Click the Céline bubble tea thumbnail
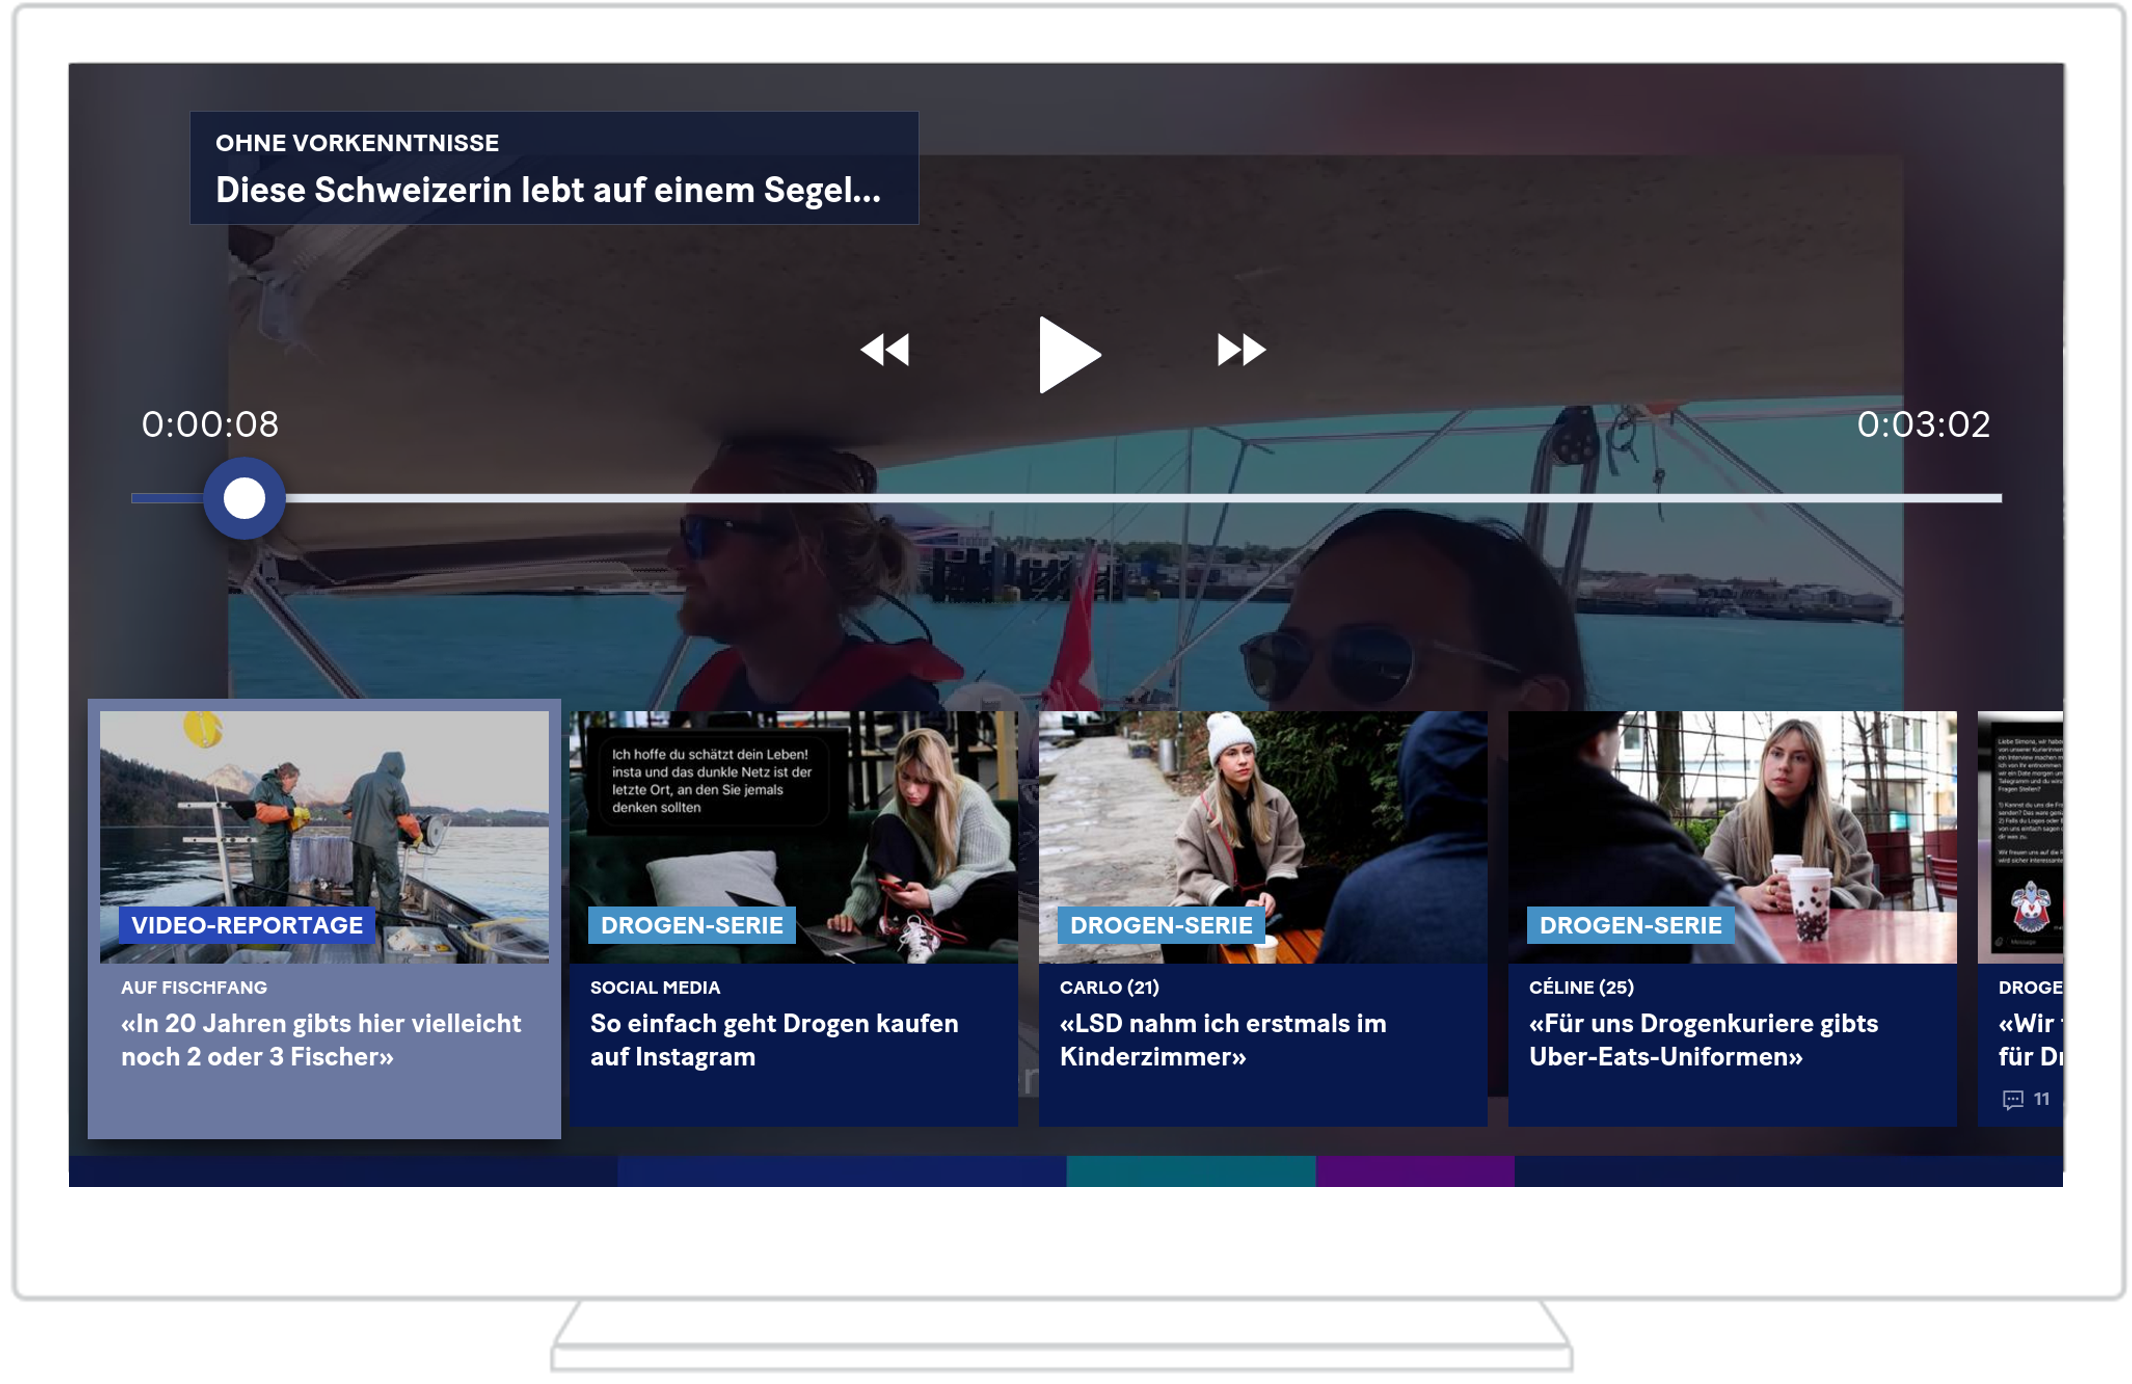The width and height of the screenshot is (2132, 1384). pos(1731,820)
